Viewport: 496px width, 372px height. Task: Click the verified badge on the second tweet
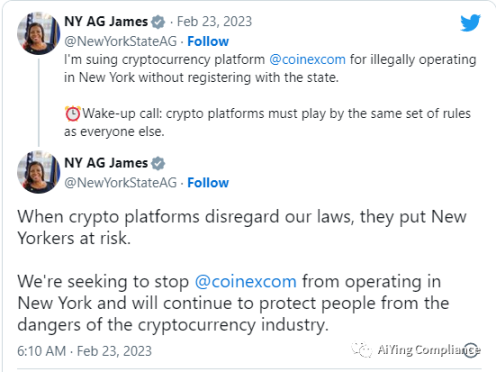(x=158, y=163)
